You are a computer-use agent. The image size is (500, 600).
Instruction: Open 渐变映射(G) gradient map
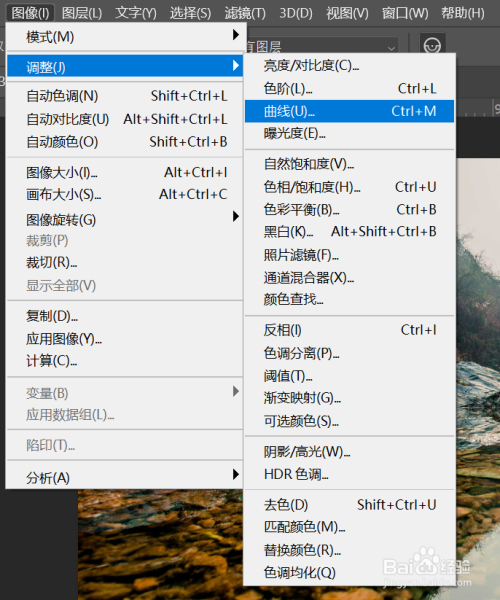349,398
